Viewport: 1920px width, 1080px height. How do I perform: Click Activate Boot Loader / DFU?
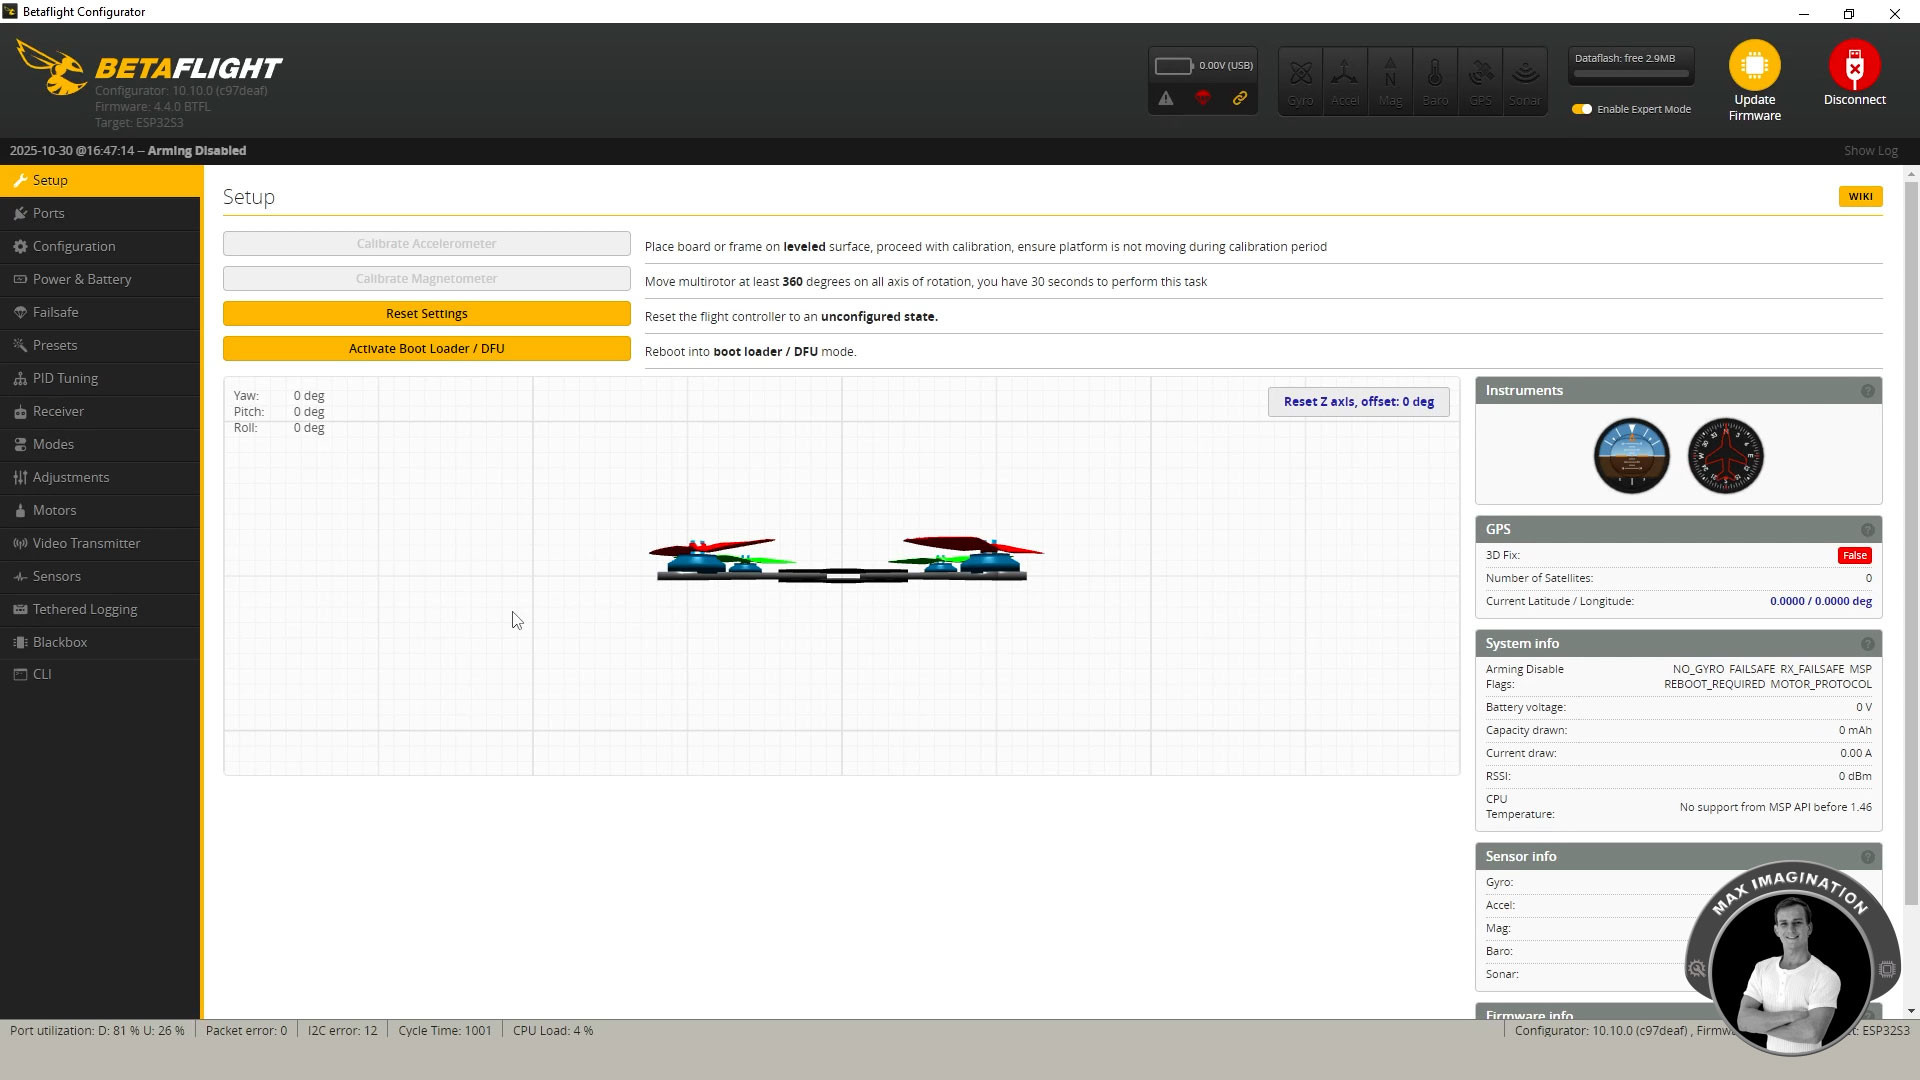pyautogui.click(x=426, y=348)
